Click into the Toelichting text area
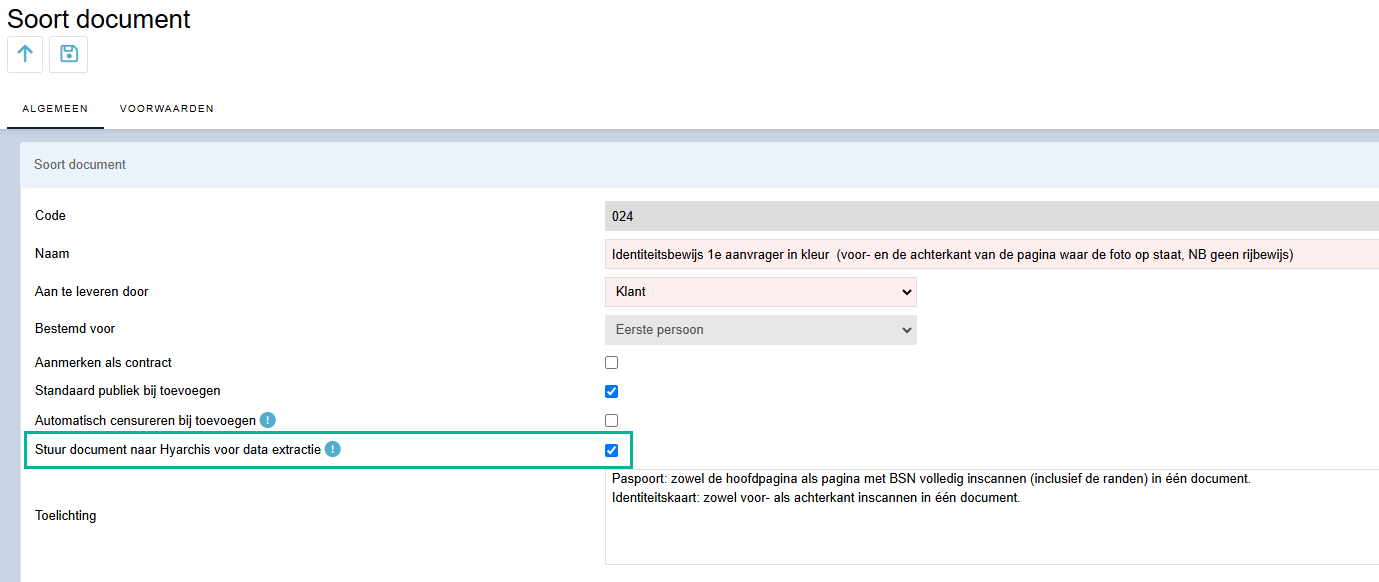1379x582 pixels. (x=992, y=517)
